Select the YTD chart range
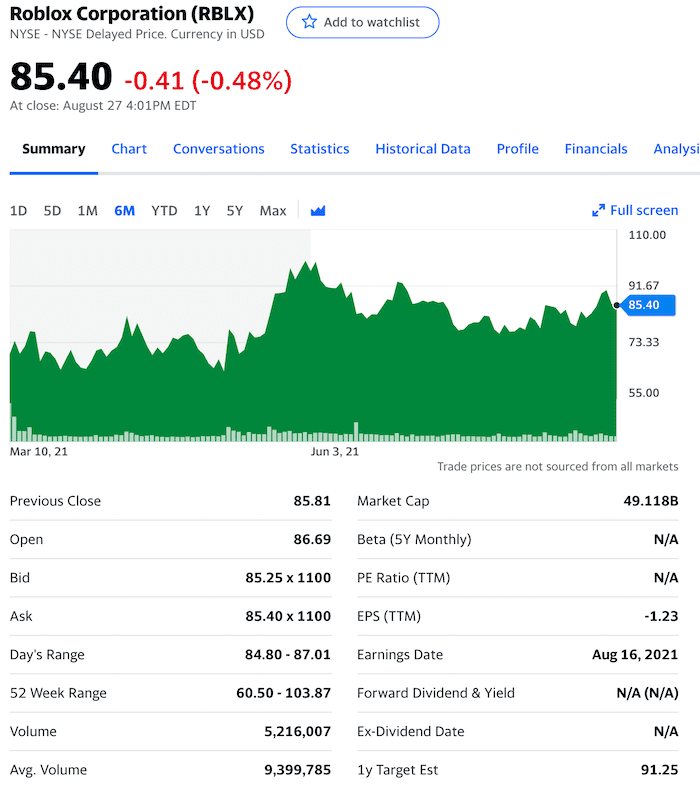 coord(164,210)
